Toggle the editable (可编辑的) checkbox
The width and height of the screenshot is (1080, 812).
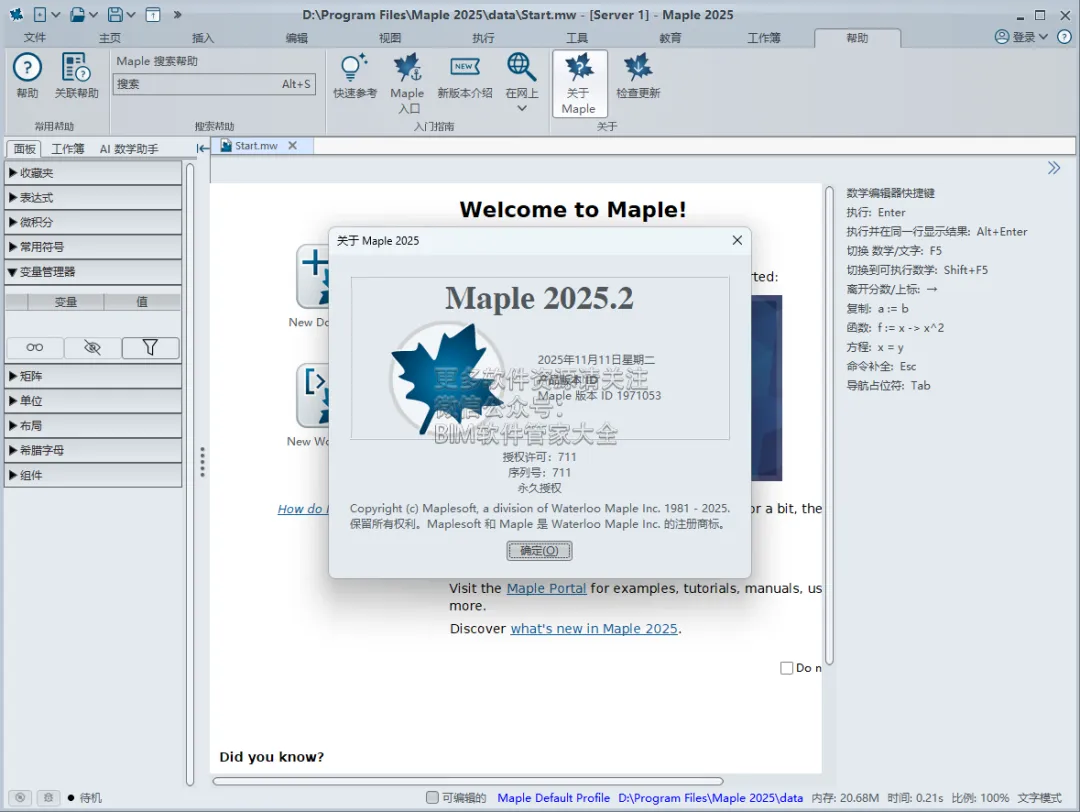(x=432, y=798)
